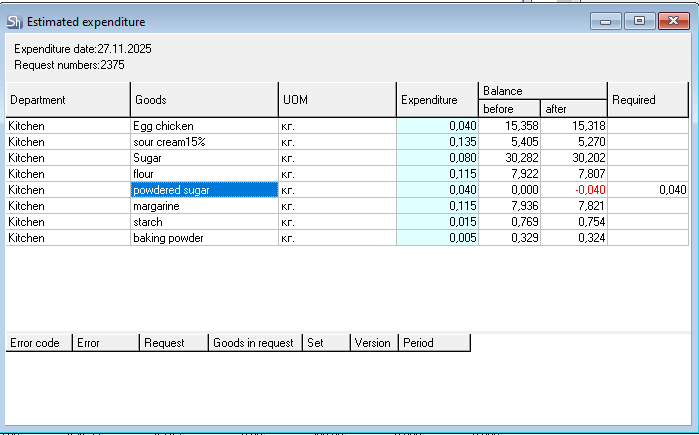
Task: Sort by the Department column header
Action: point(67,100)
